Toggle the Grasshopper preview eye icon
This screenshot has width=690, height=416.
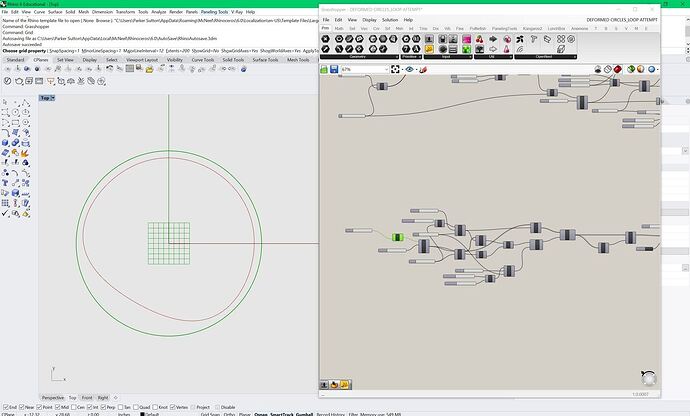(410, 69)
